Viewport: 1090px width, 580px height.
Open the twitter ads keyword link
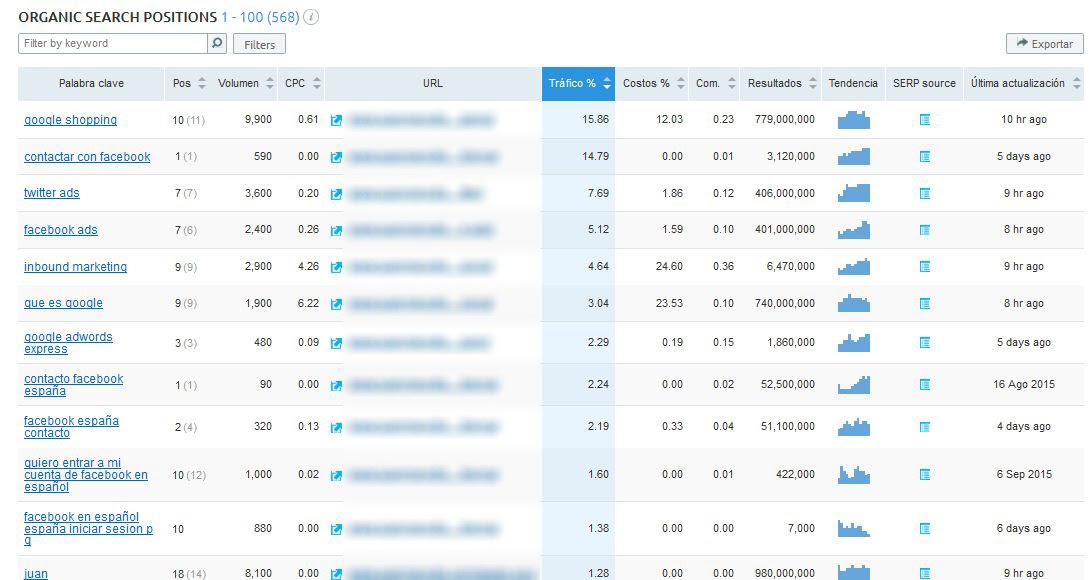(x=51, y=193)
